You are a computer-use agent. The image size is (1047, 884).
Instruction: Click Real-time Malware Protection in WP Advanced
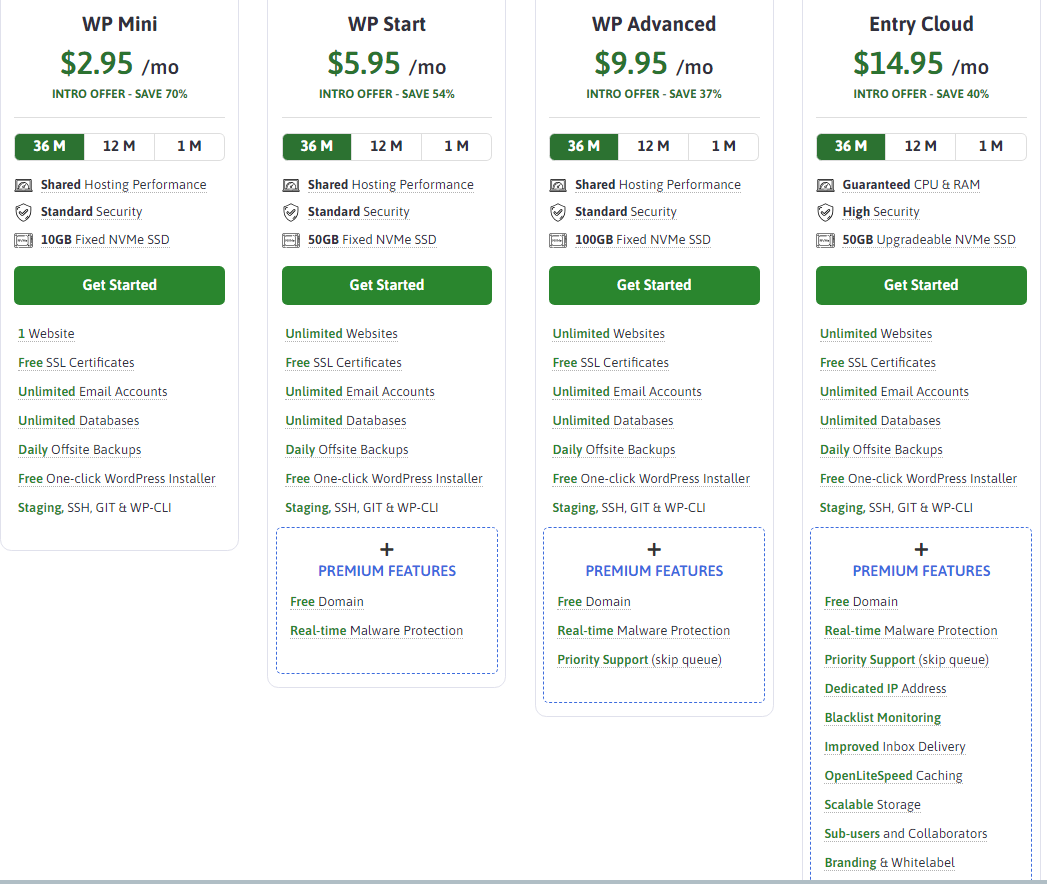click(644, 631)
